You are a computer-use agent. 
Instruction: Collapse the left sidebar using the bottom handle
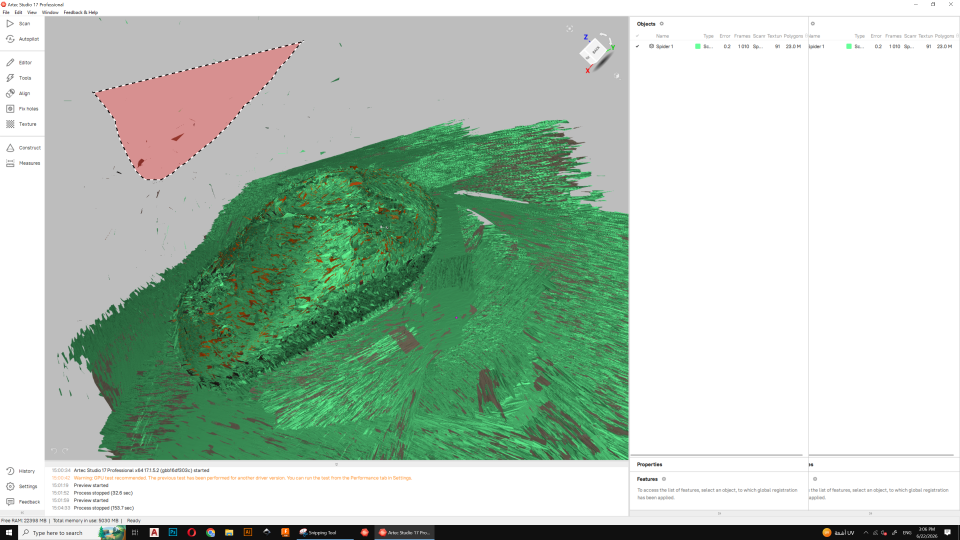pyautogui.click(x=22, y=513)
